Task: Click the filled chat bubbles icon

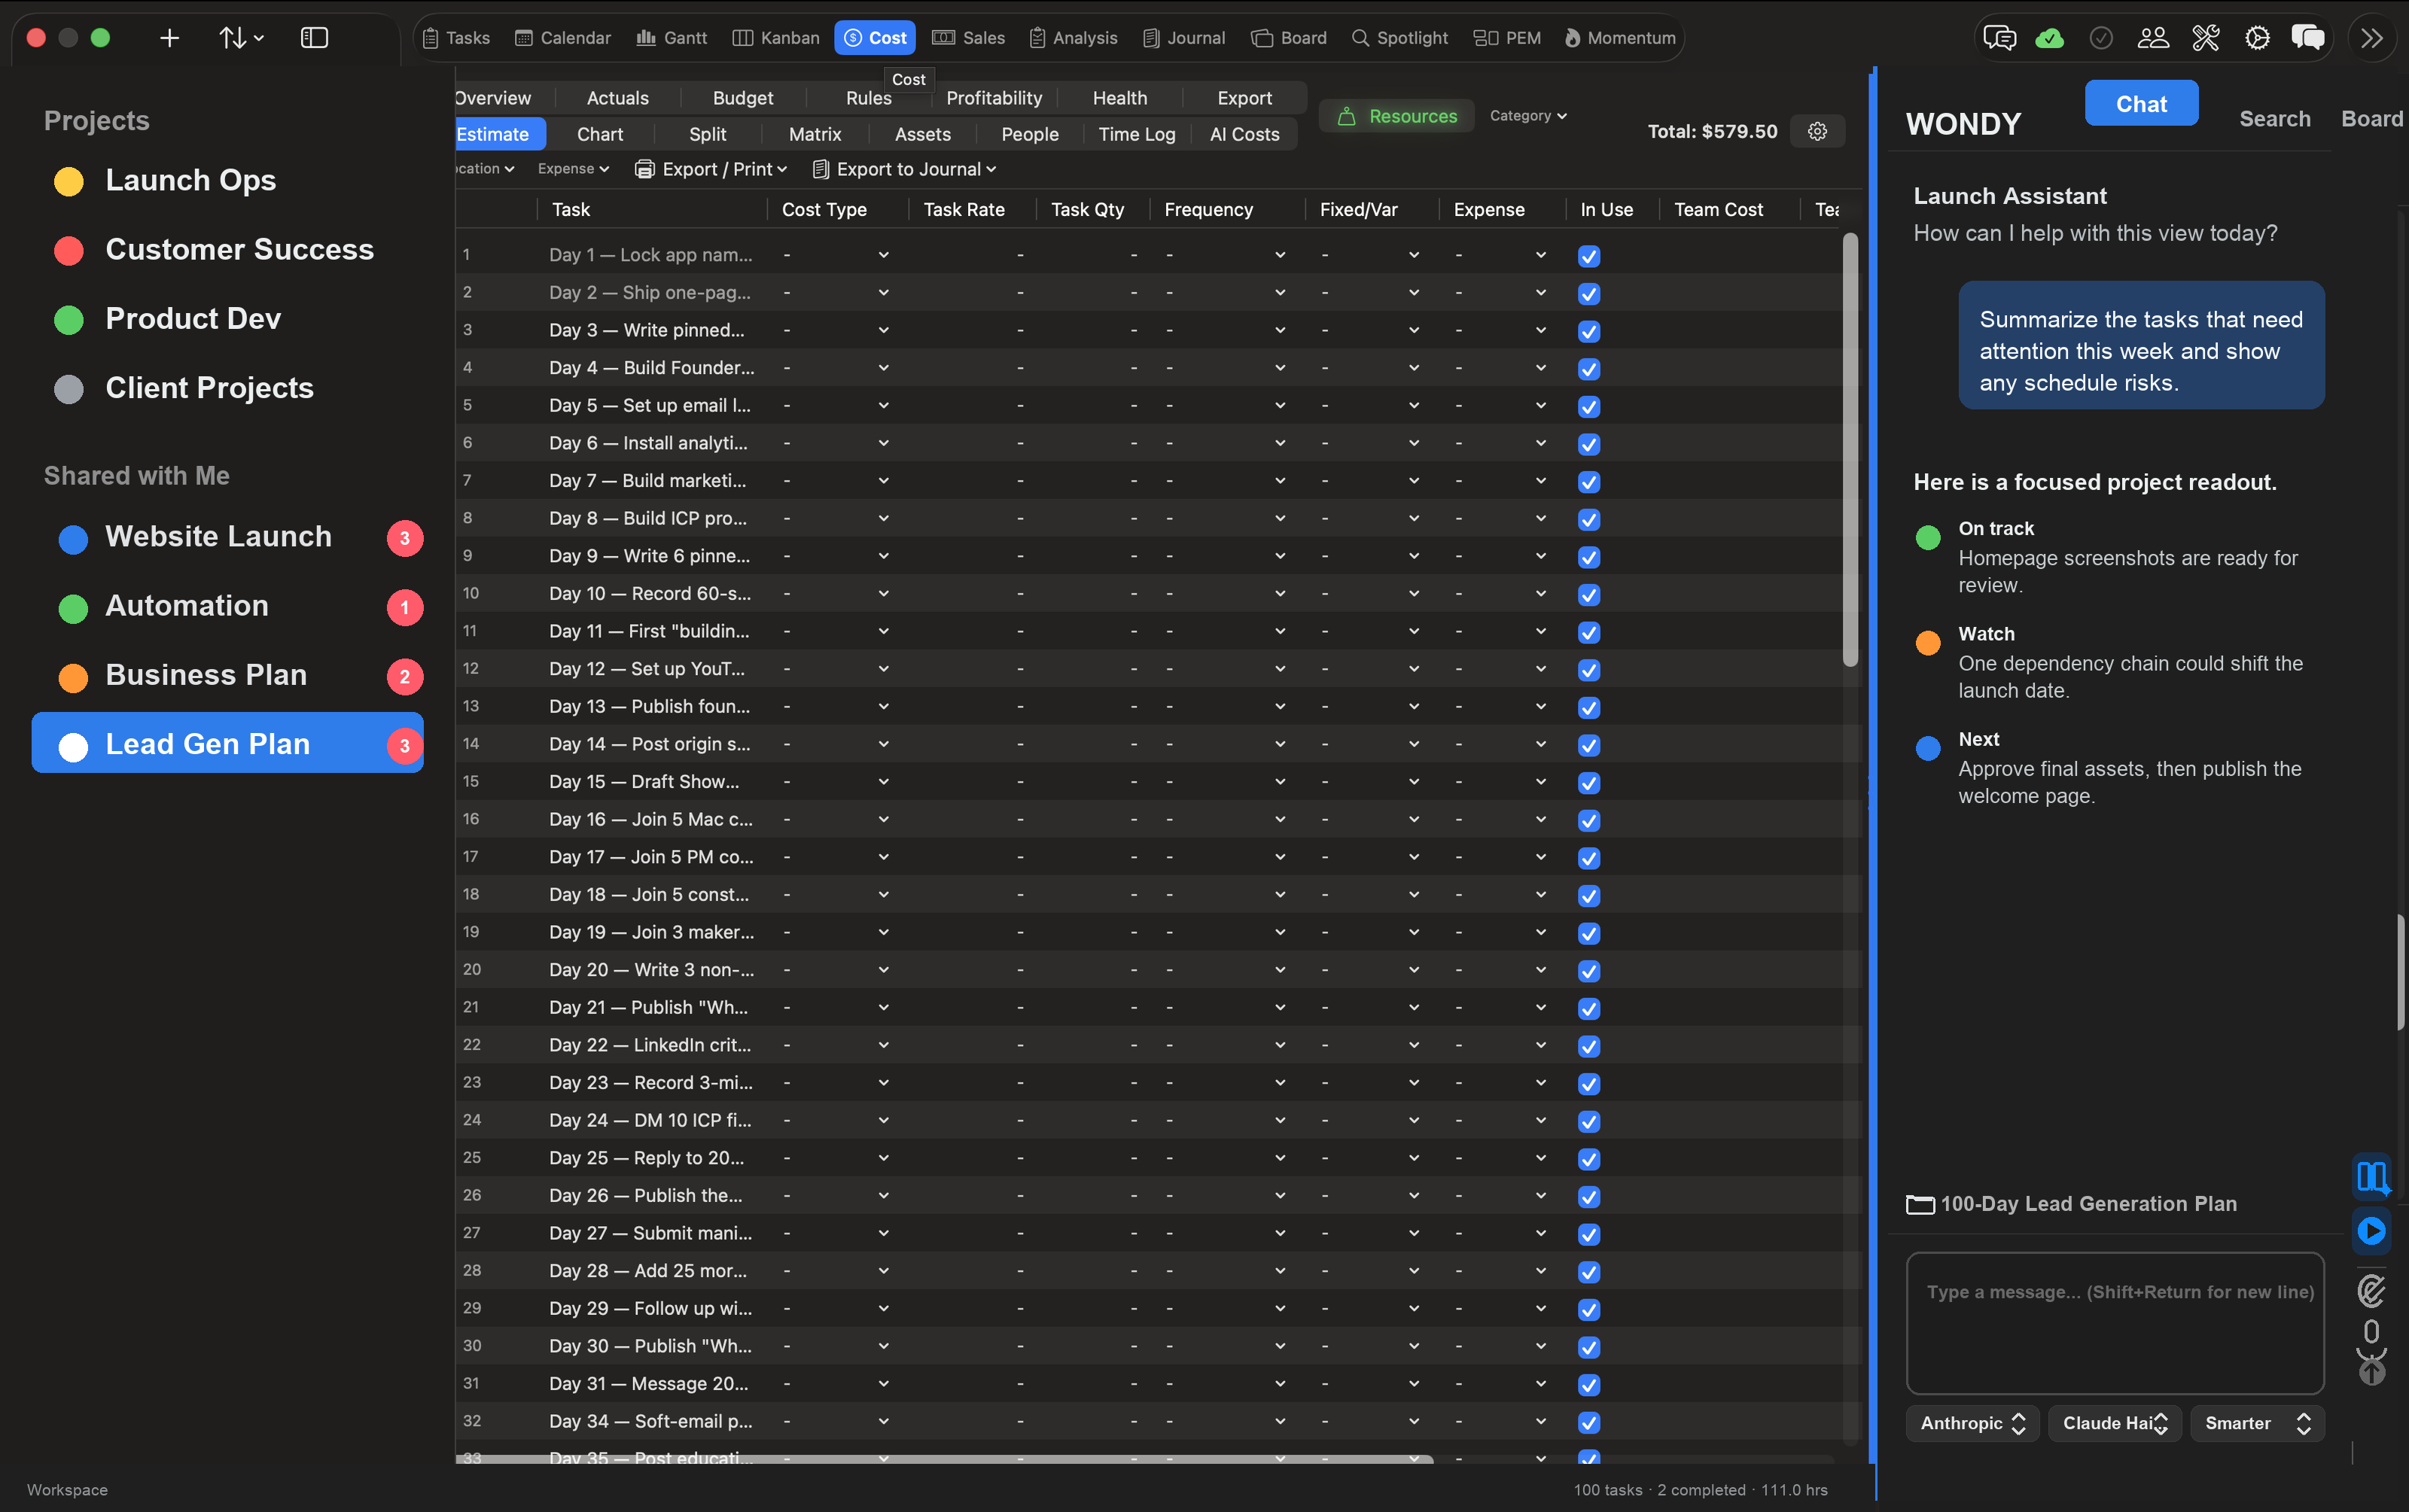Action: click(x=2308, y=38)
